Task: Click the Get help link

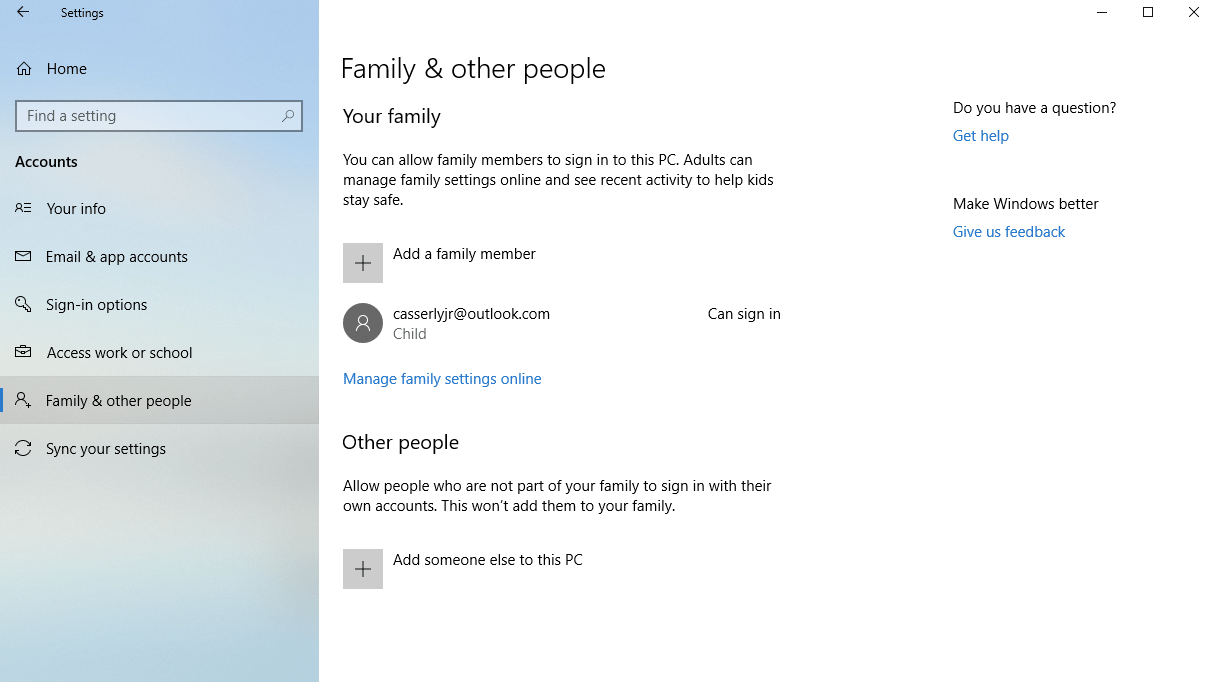Action: tap(980, 135)
